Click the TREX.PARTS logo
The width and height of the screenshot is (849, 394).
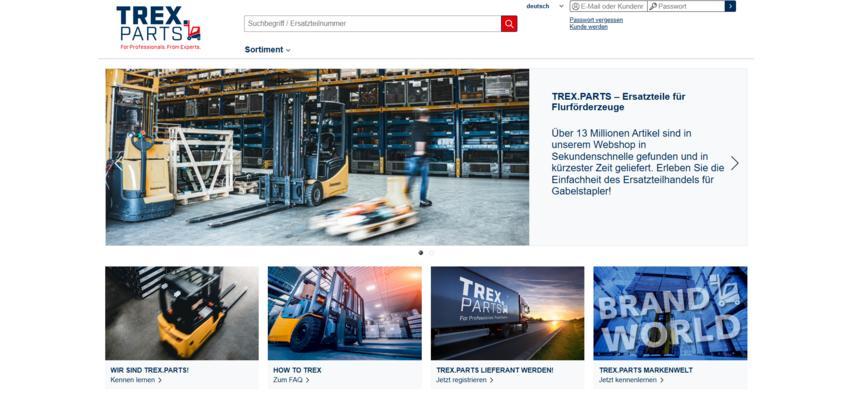click(x=159, y=28)
